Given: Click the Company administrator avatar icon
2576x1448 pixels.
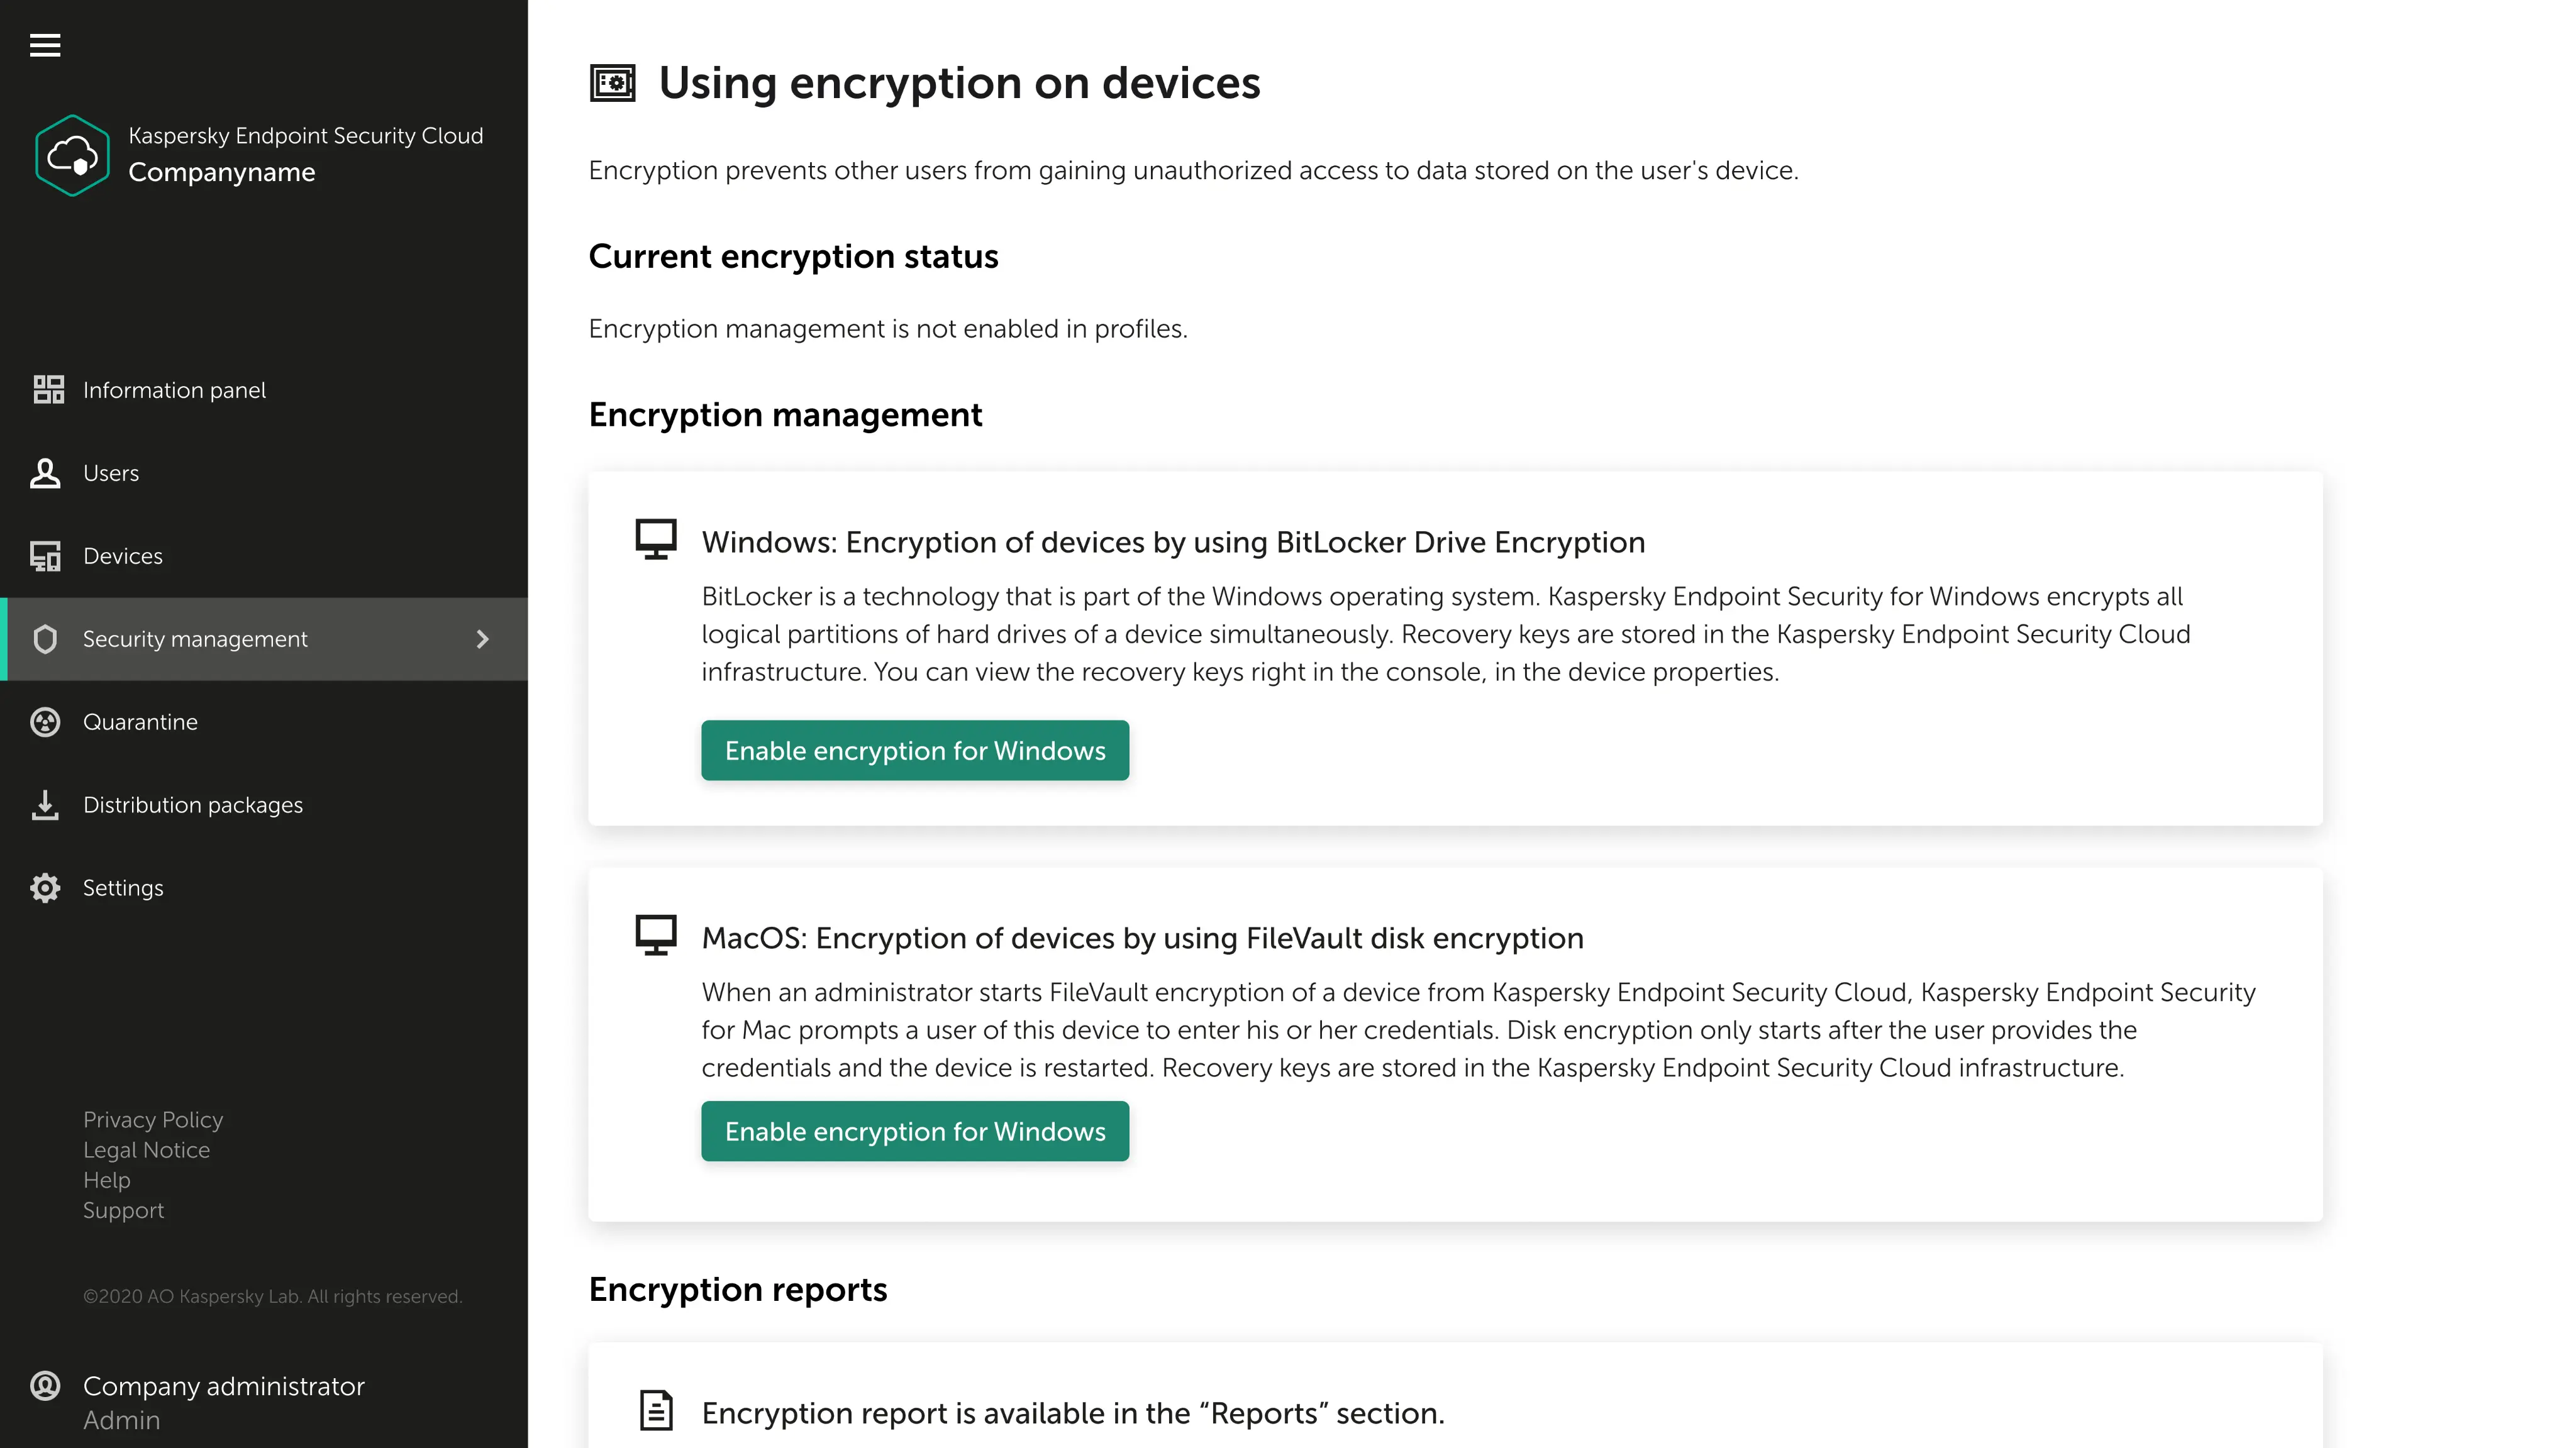Looking at the screenshot, I should click(45, 1386).
